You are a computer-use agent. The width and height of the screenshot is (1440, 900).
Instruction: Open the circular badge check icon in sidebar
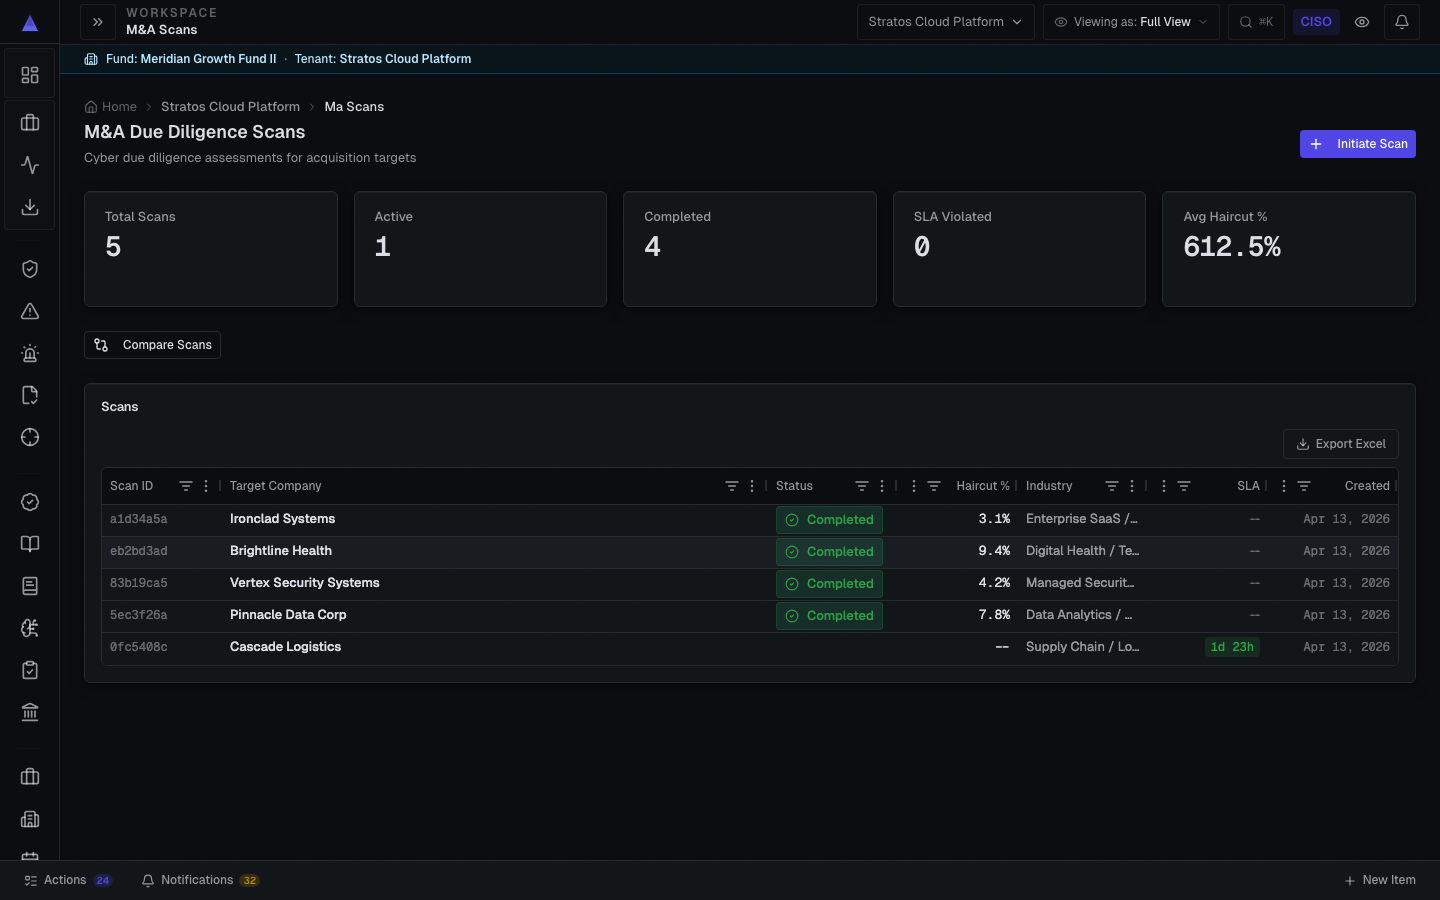pos(30,502)
